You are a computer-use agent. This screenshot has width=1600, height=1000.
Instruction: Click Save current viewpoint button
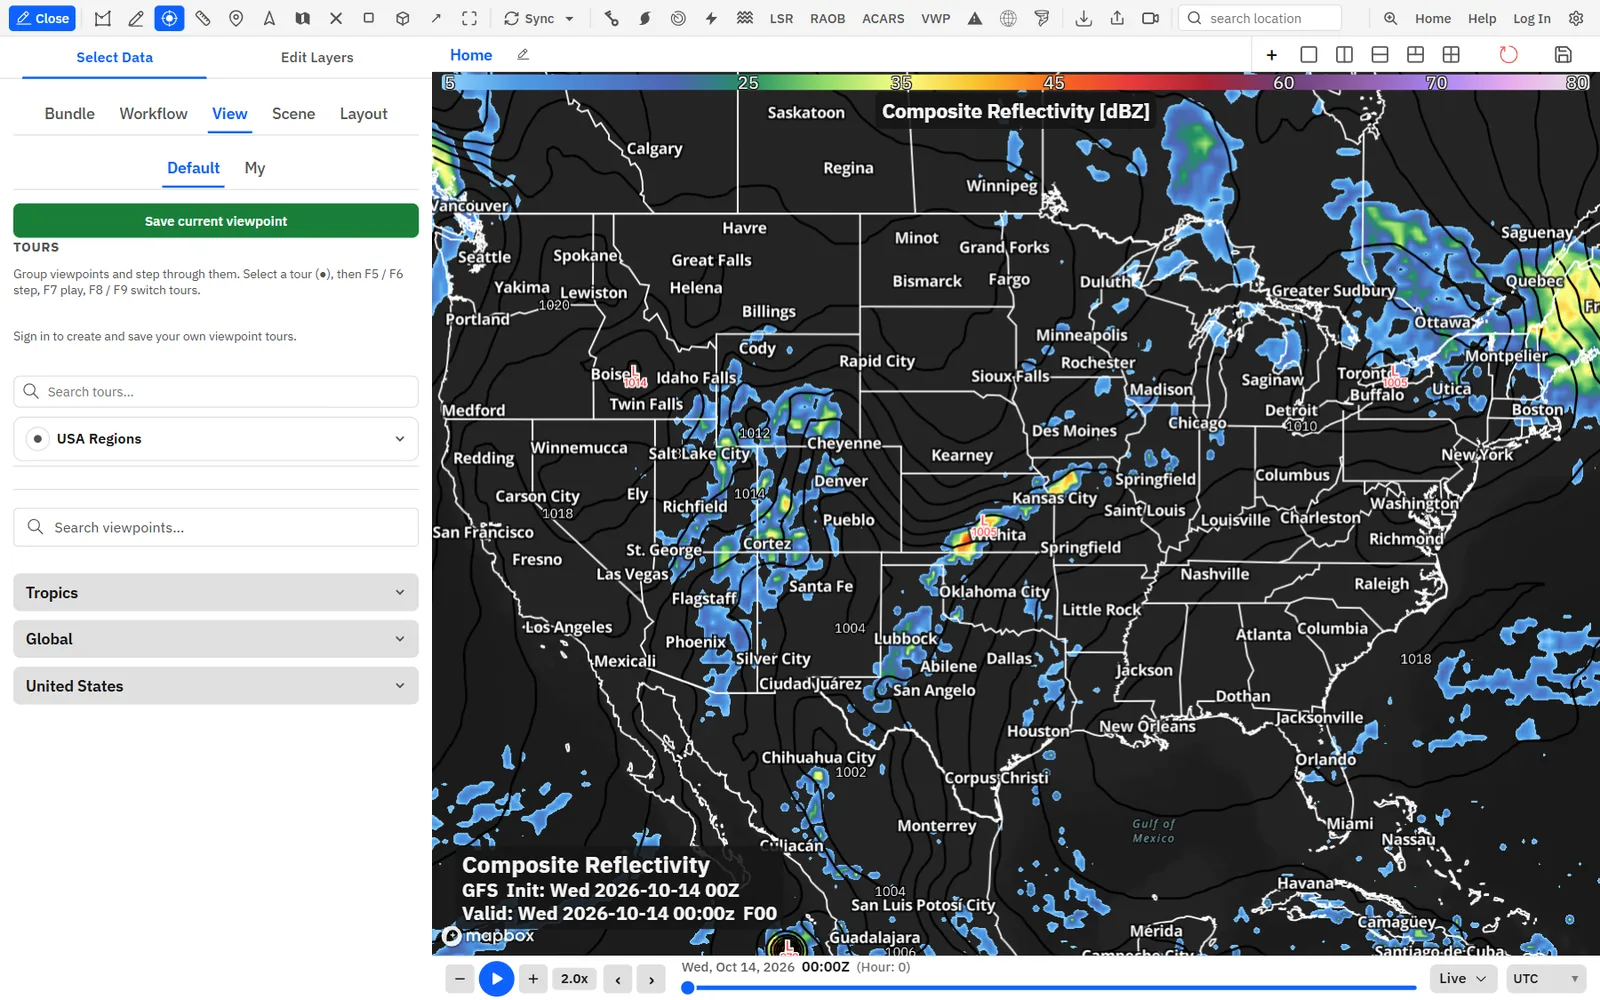point(216,221)
